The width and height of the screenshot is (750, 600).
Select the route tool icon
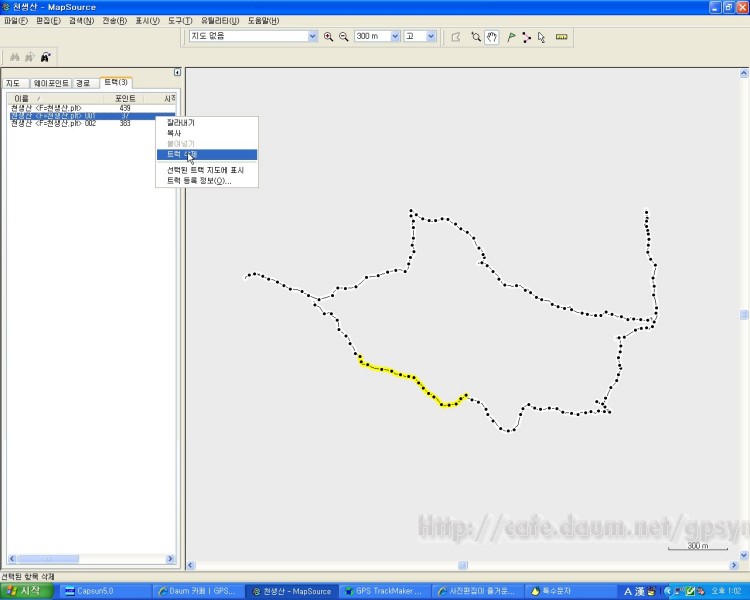[x=526, y=37]
